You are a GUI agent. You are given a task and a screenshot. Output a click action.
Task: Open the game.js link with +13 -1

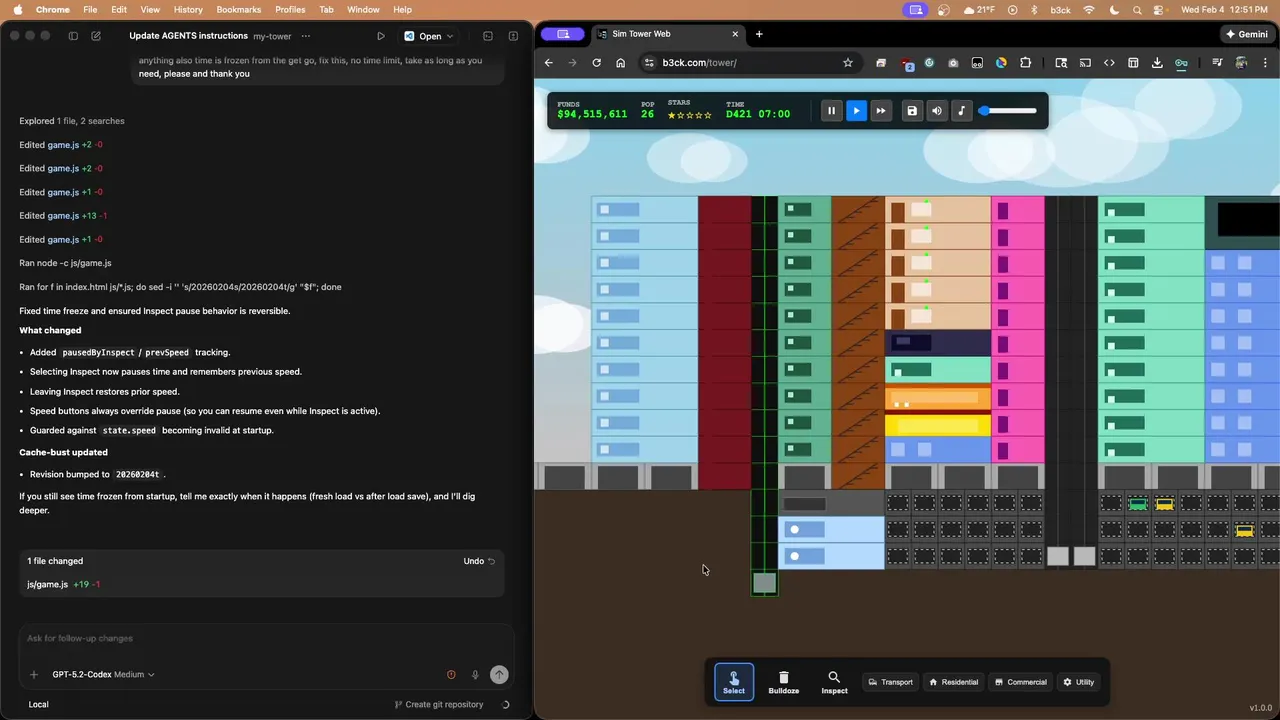pyautogui.click(x=63, y=216)
